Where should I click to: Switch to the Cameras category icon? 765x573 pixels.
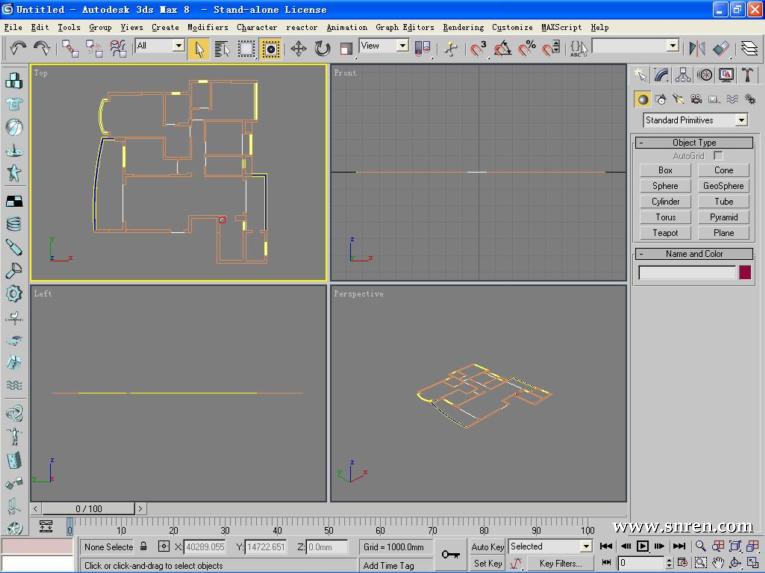pos(696,100)
